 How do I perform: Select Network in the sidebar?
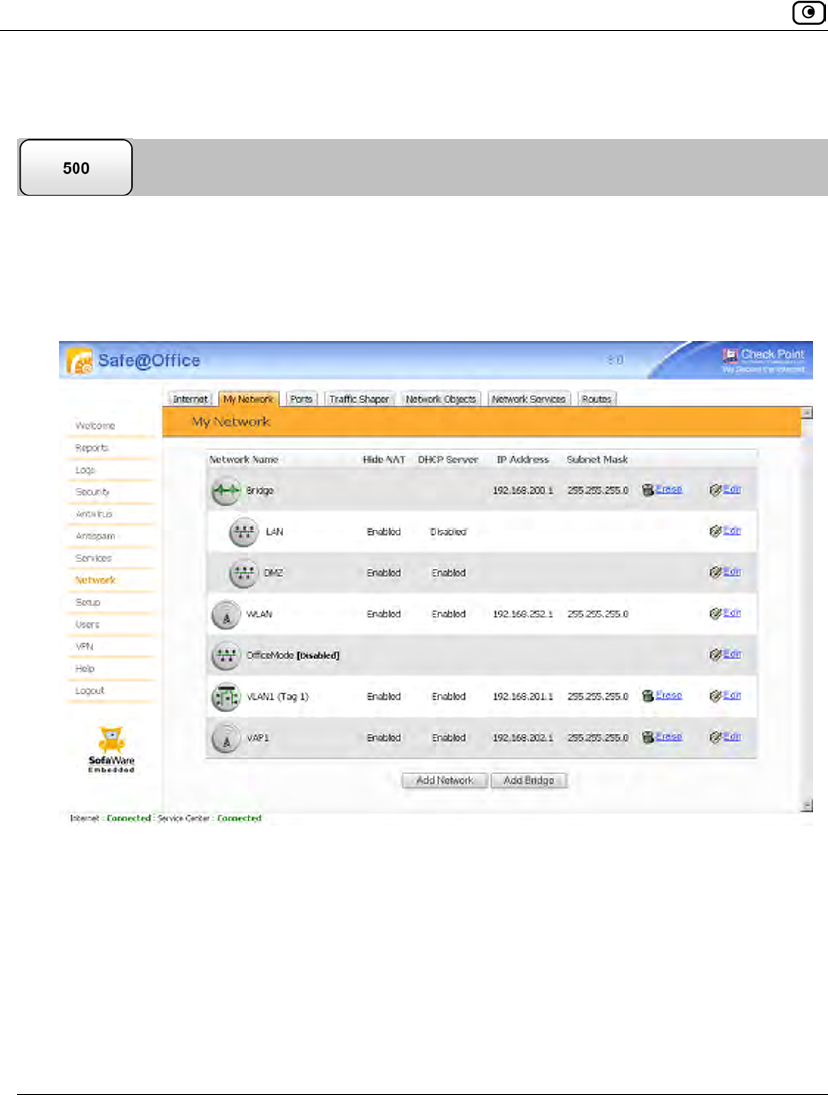pos(96,580)
